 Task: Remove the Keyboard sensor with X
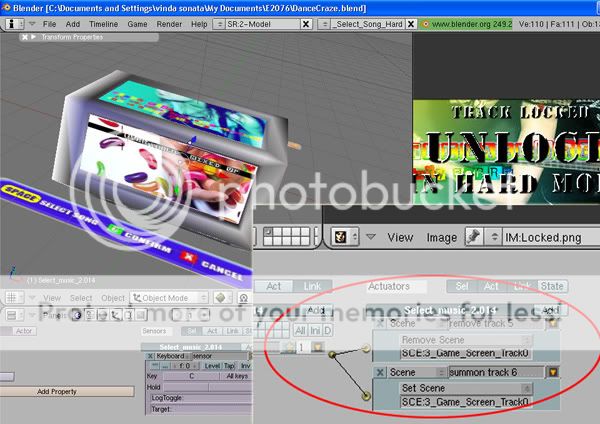(150, 355)
